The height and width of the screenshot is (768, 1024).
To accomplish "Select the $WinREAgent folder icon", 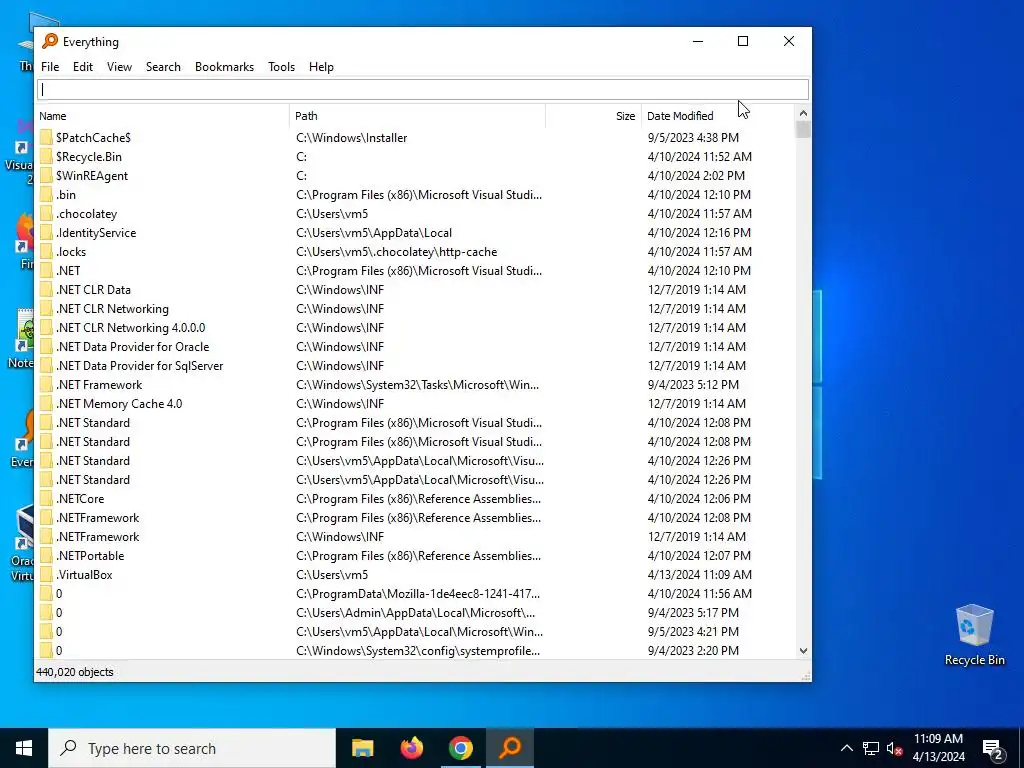I will 46,175.
